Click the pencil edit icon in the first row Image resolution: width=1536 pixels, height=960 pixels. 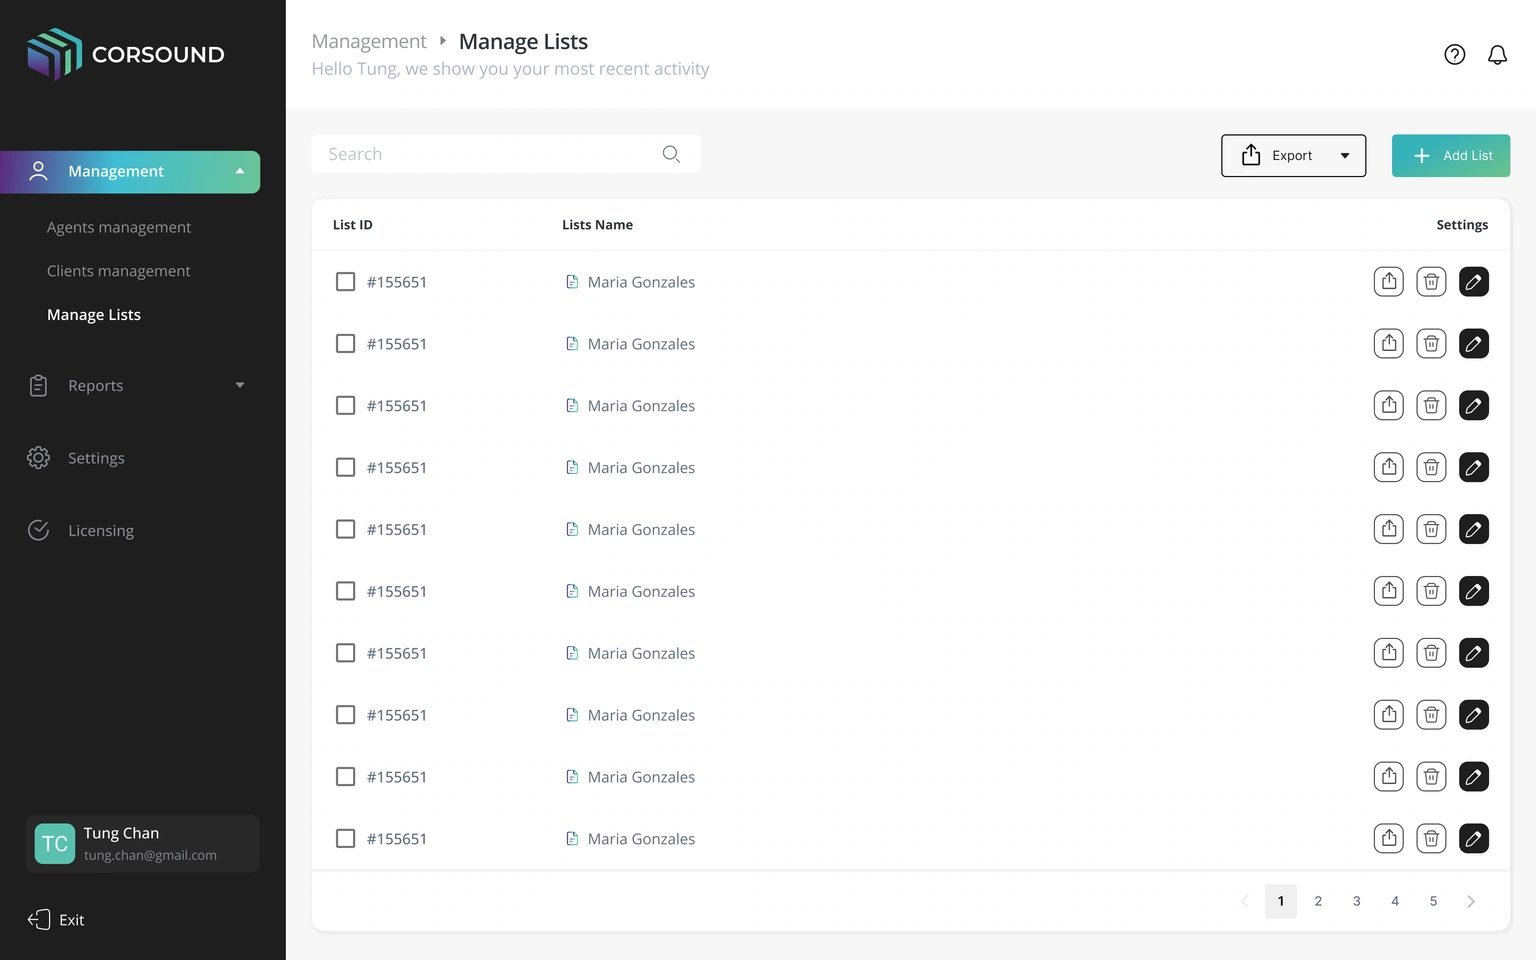1474,282
